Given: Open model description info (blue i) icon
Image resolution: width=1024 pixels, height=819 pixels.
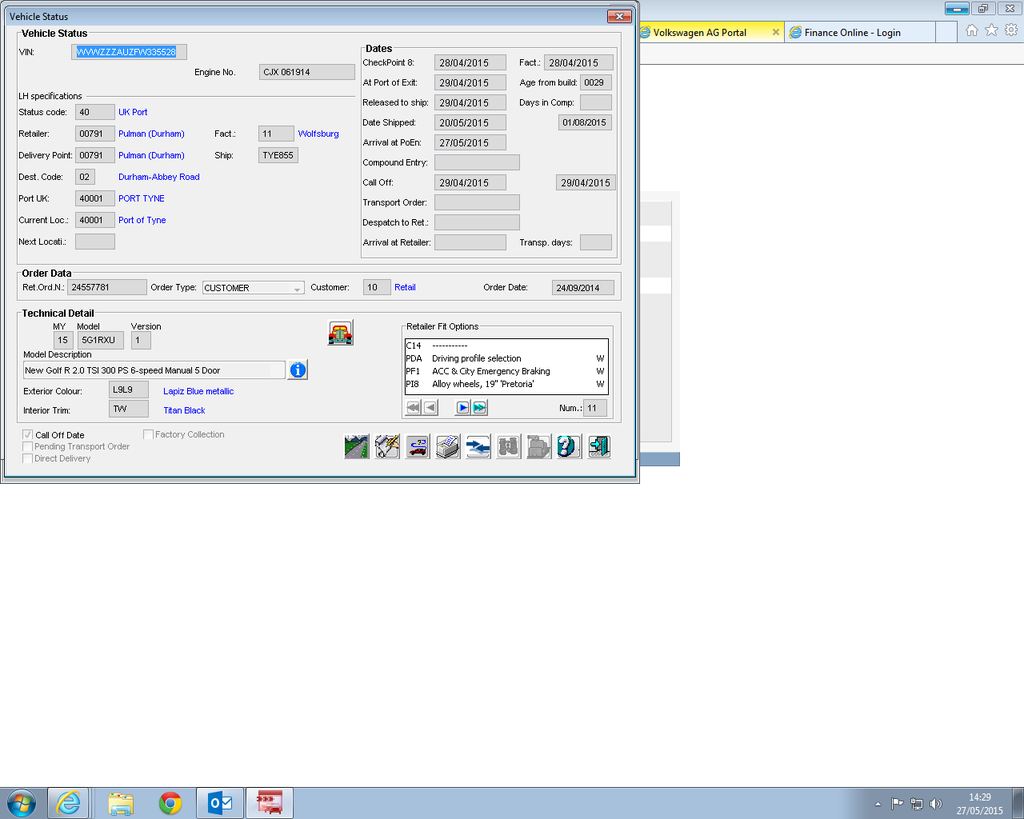Looking at the screenshot, I should click(298, 370).
